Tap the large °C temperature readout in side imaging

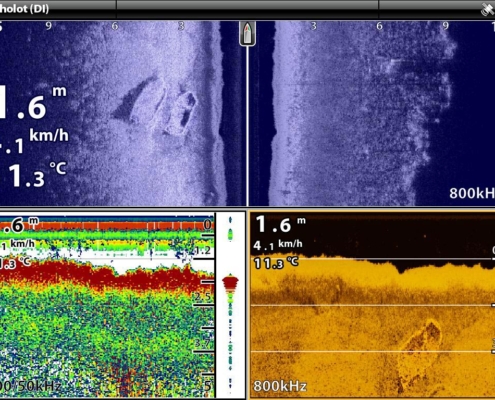[x=38, y=174]
